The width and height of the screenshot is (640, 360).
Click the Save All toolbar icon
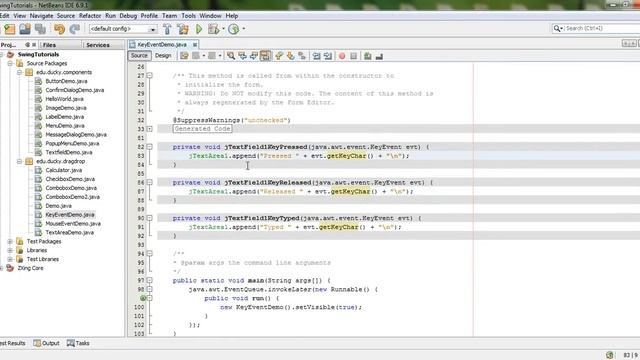40,29
